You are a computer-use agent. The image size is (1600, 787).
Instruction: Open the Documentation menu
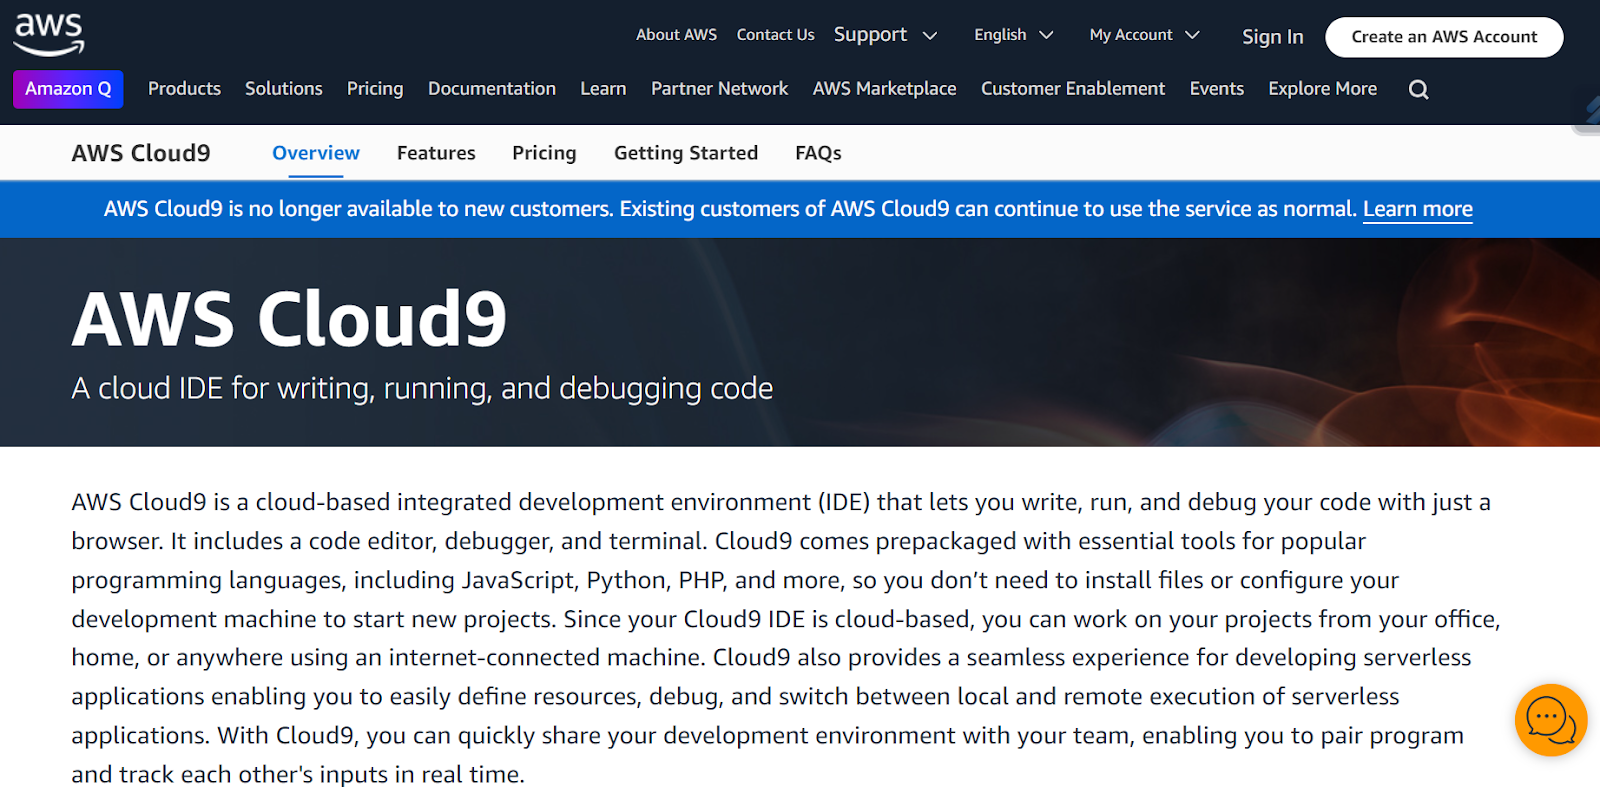[x=492, y=89]
